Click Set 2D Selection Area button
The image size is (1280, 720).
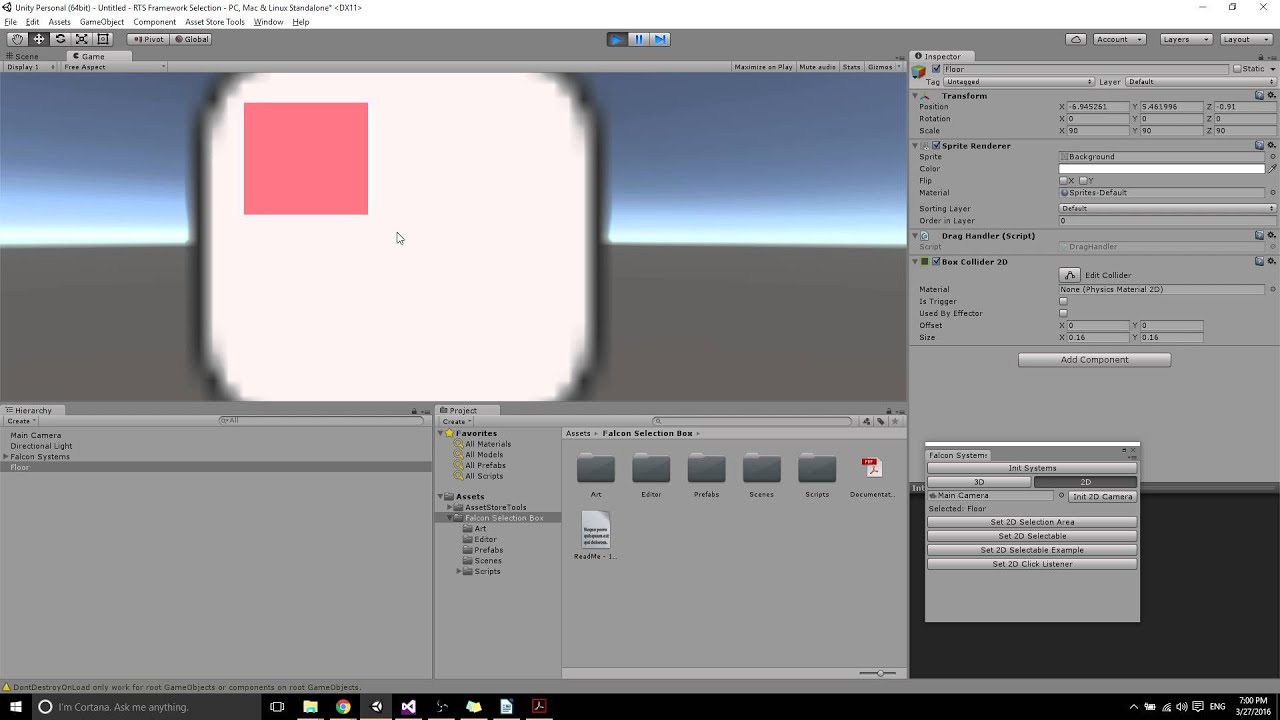(1032, 522)
